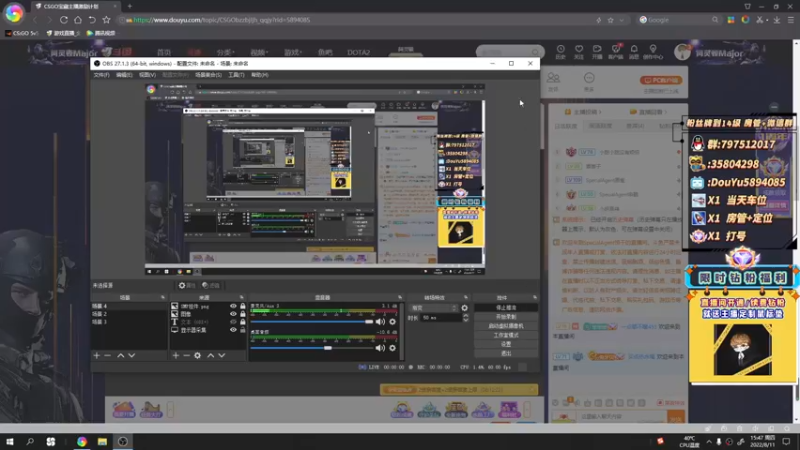Expand 主播投稿 section in chat panel
The image size is (800, 450).
click(x=583, y=112)
